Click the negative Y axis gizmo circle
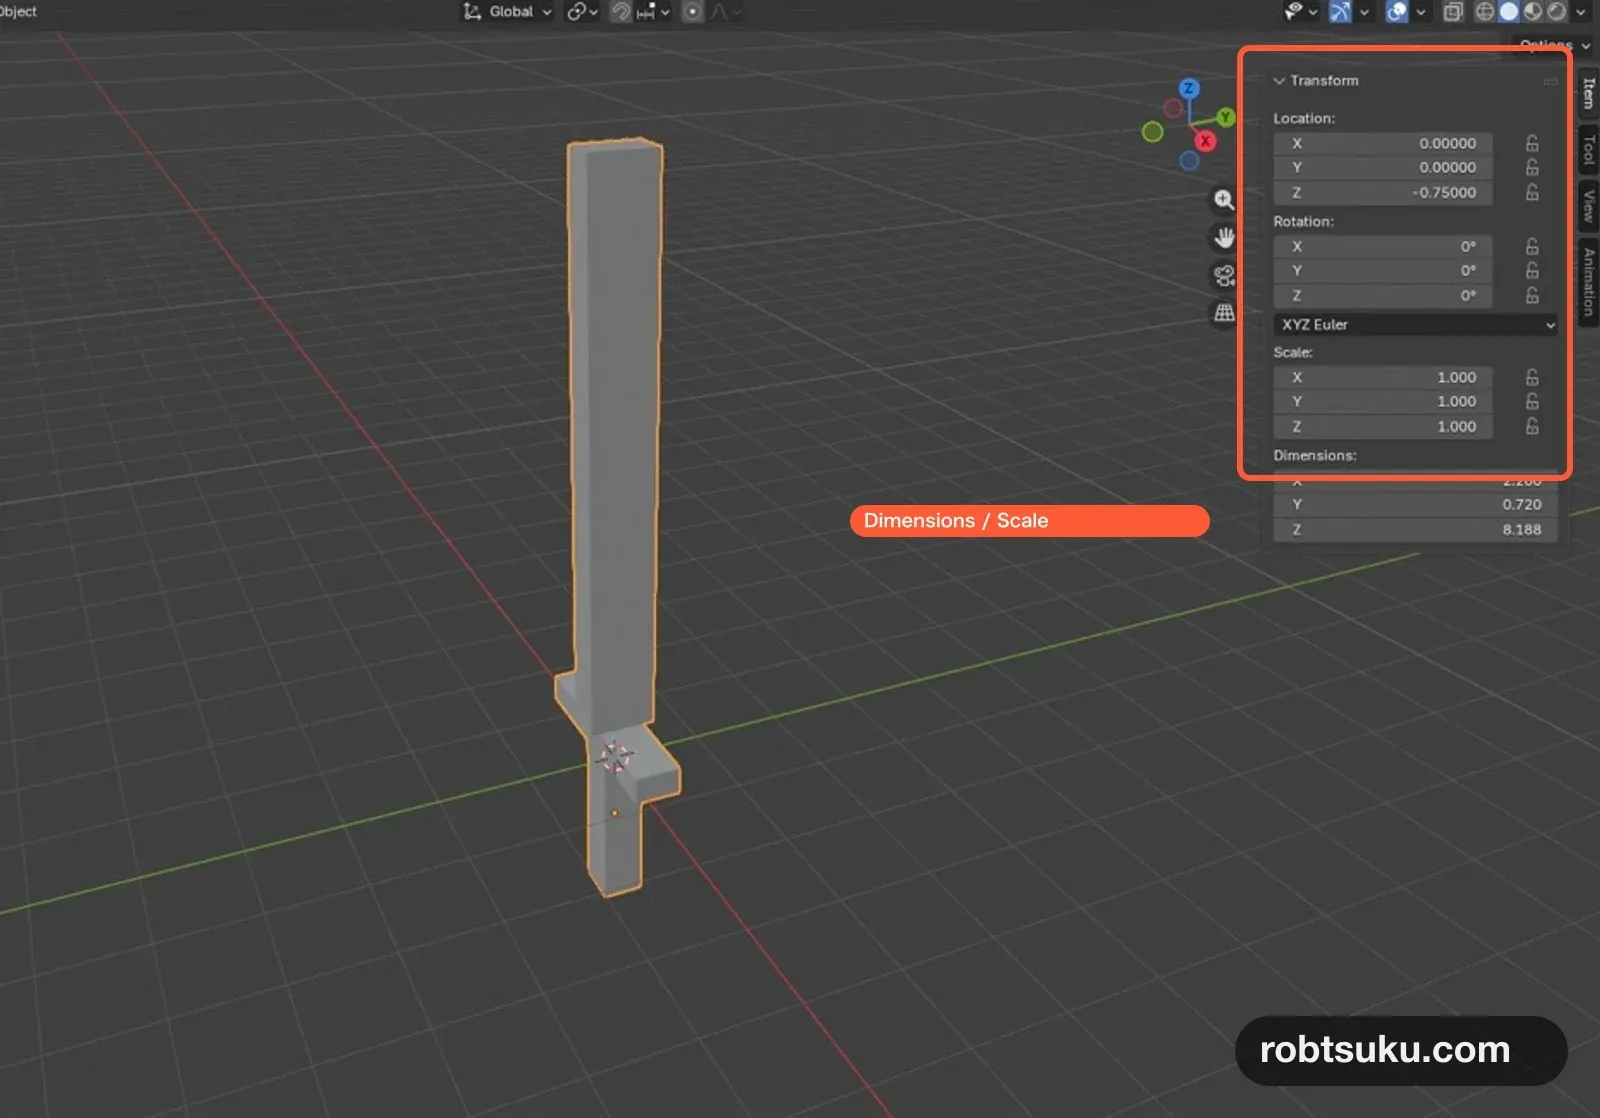This screenshot has height=1118, width=1600. (1152, 132)
